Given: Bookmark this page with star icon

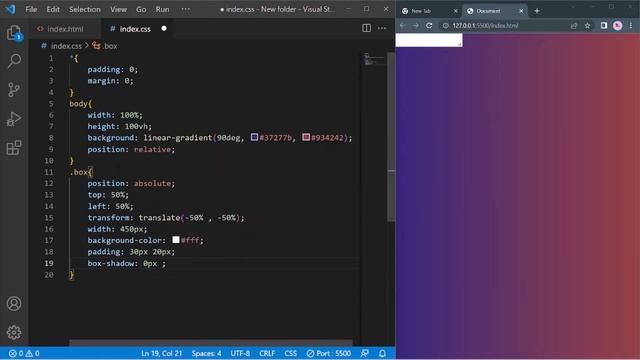Looking at the screenshot, I should (587, 25).
